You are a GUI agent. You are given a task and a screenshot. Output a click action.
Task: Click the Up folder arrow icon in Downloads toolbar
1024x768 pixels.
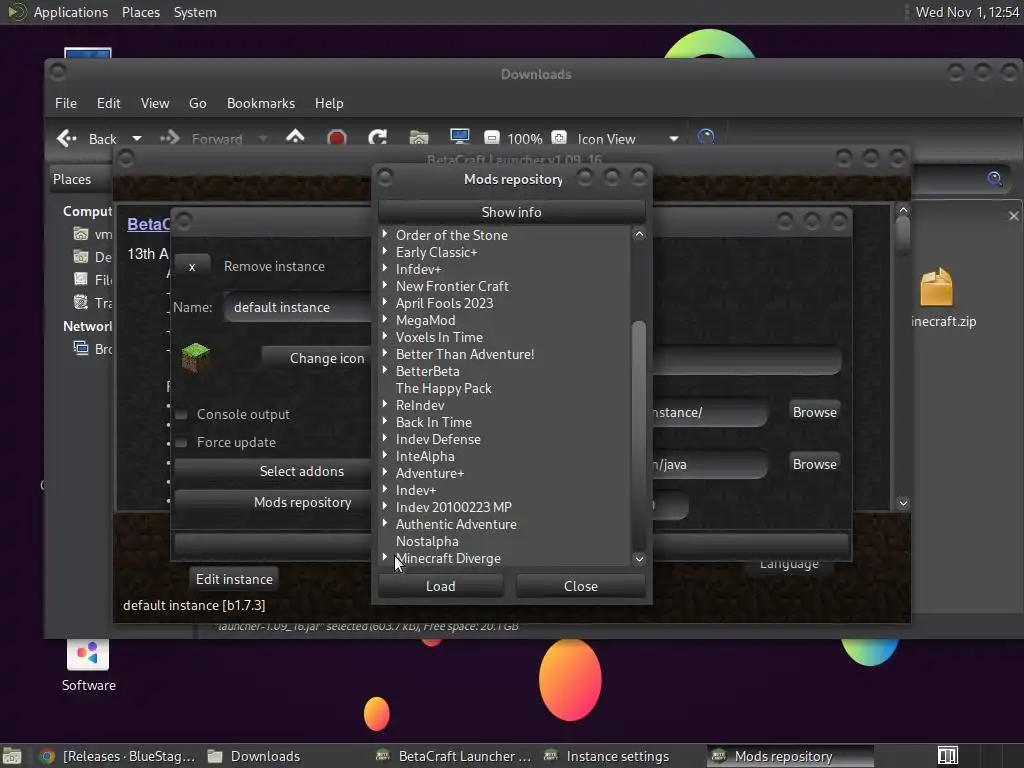click(295, 136)
